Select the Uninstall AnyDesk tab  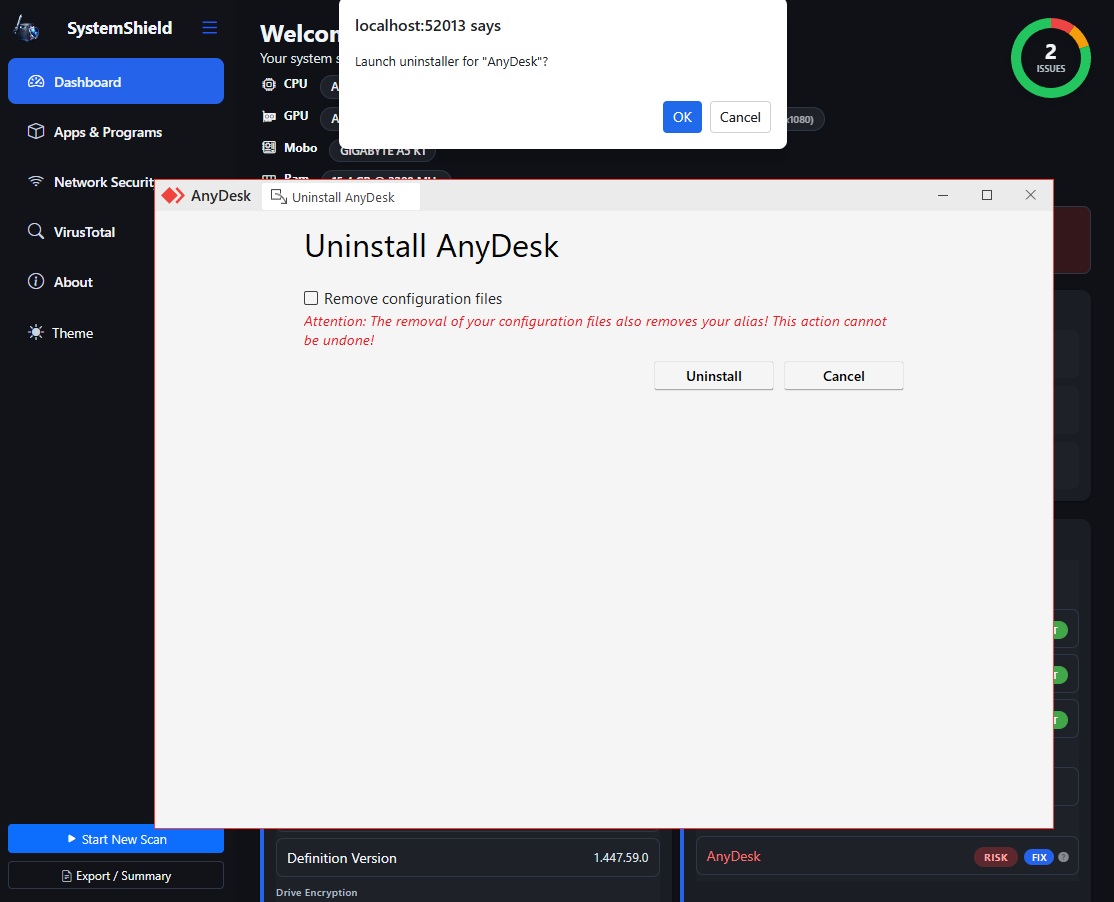[x=340, y=196]
